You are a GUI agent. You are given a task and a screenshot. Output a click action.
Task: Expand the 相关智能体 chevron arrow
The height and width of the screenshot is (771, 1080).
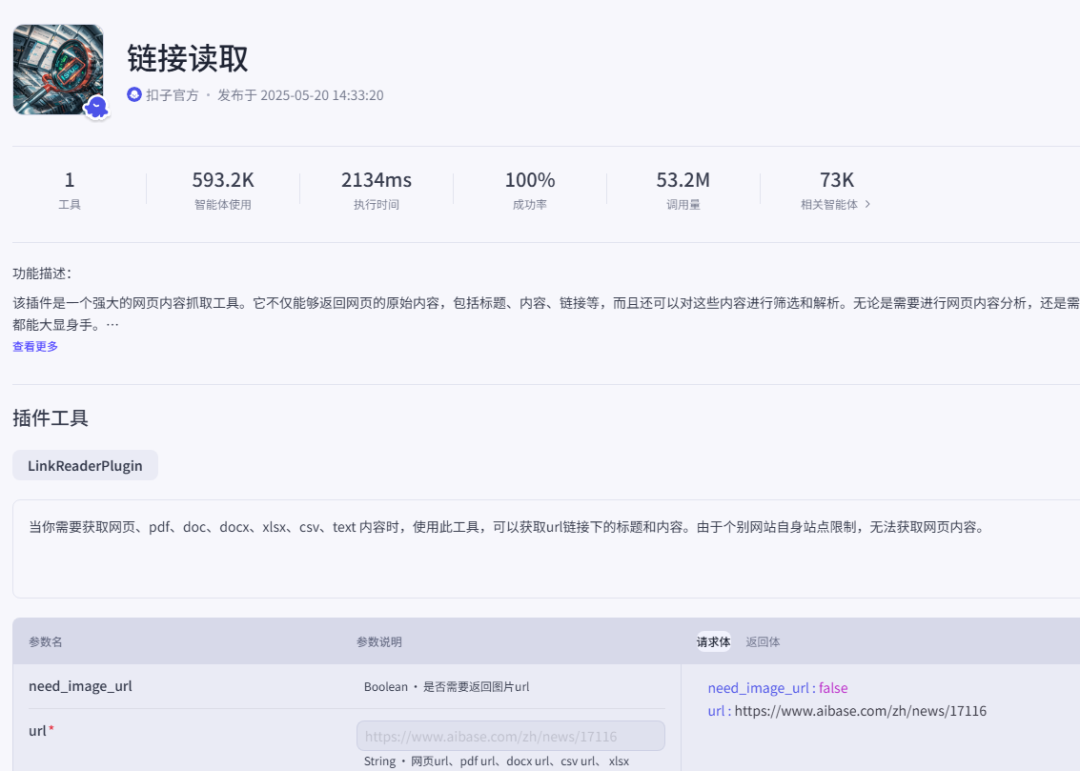[x=867, y=204]
